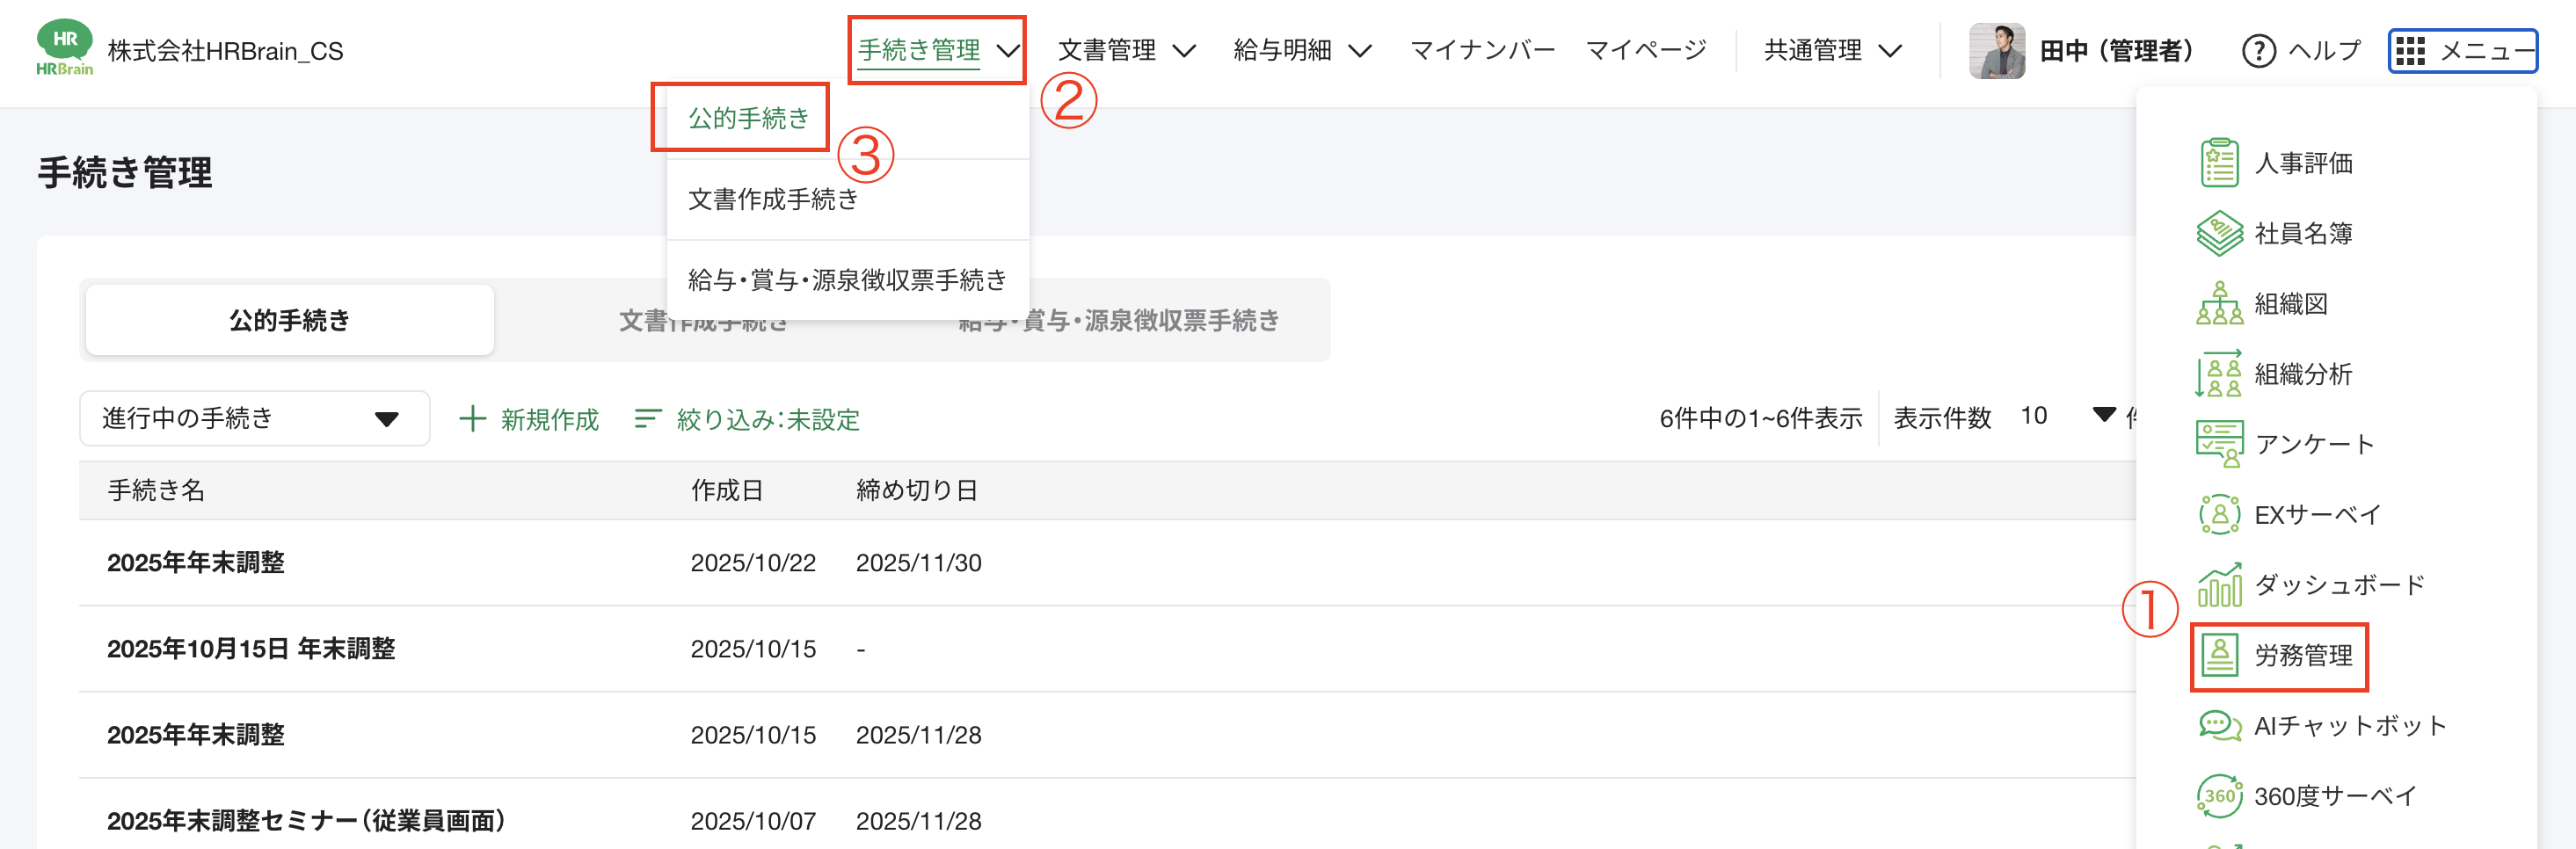Screen dimensions: 2576x849
Task: Click the 組織図 icon
Action: click(x=2222, y=302)
